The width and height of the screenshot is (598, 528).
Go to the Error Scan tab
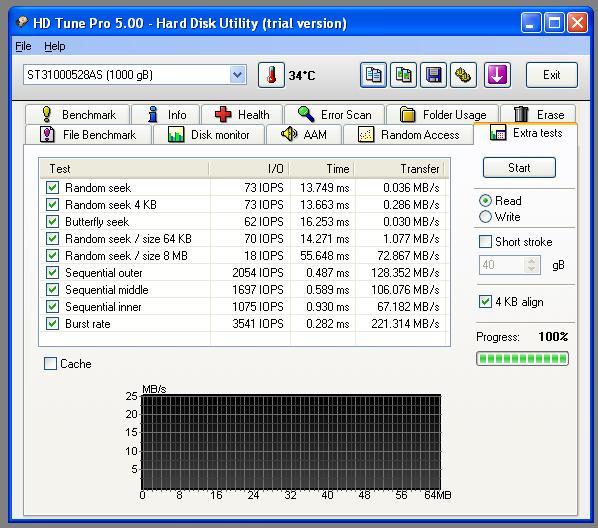point(334,114)
